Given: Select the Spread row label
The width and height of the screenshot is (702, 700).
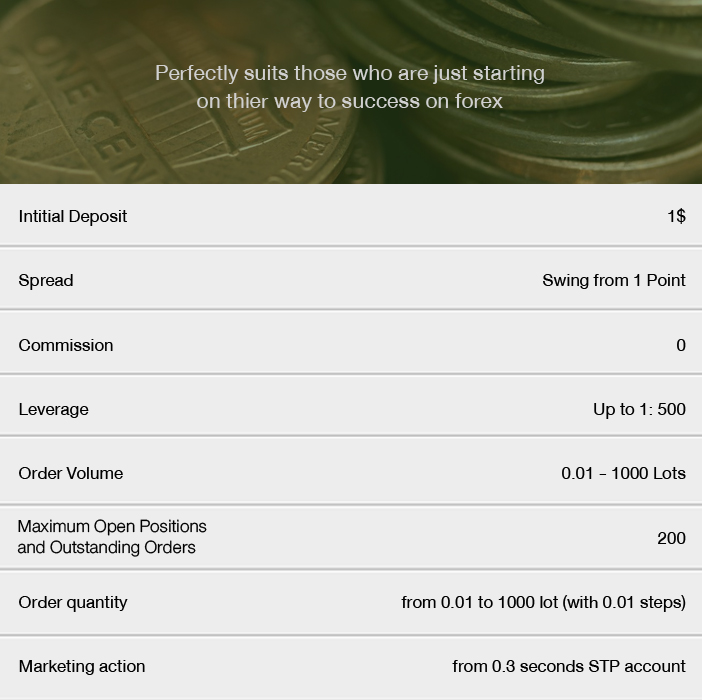Looking at the screenshot, I should click(46, 281).
